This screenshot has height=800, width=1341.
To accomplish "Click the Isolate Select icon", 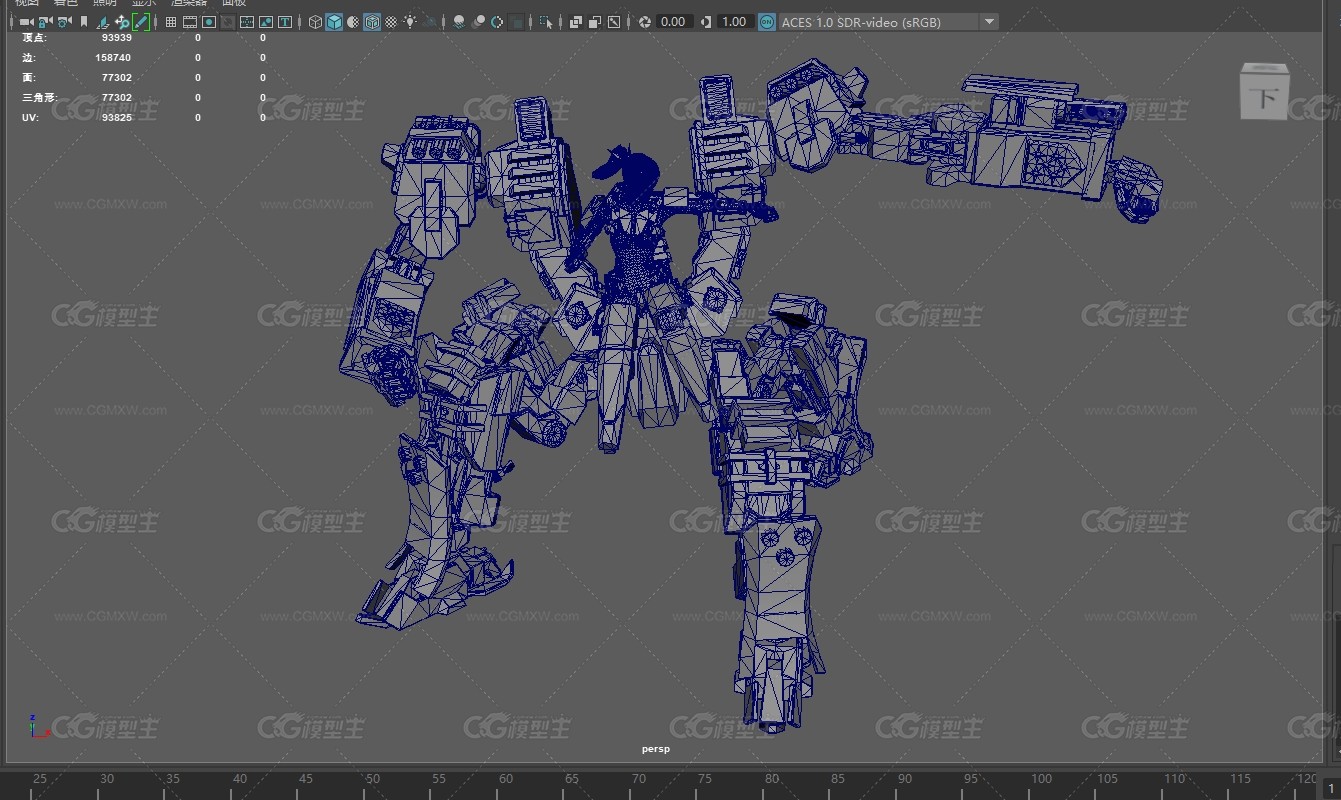I will pyautogui.click(x=546, y=22).
